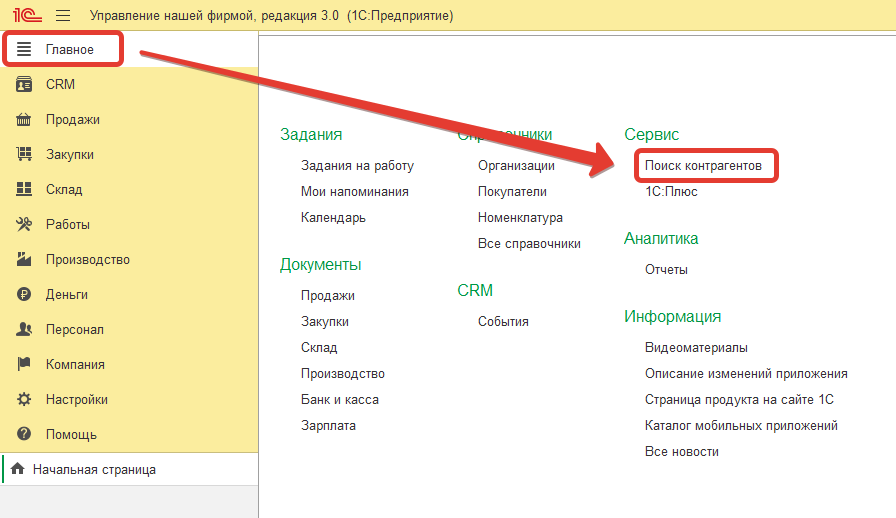Click the green CRM group heading
The width and height of the screenshot is (896, 518).
pos(475,290)
